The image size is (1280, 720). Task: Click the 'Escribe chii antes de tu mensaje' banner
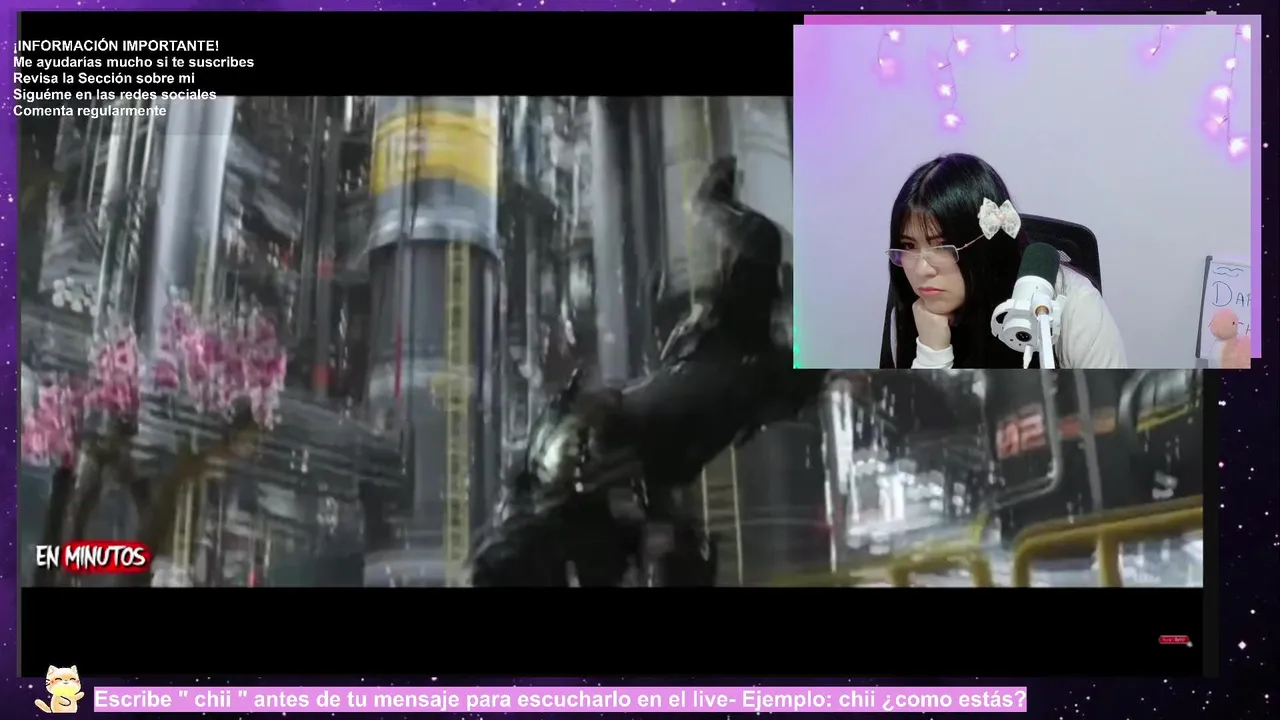click(560, 698)
